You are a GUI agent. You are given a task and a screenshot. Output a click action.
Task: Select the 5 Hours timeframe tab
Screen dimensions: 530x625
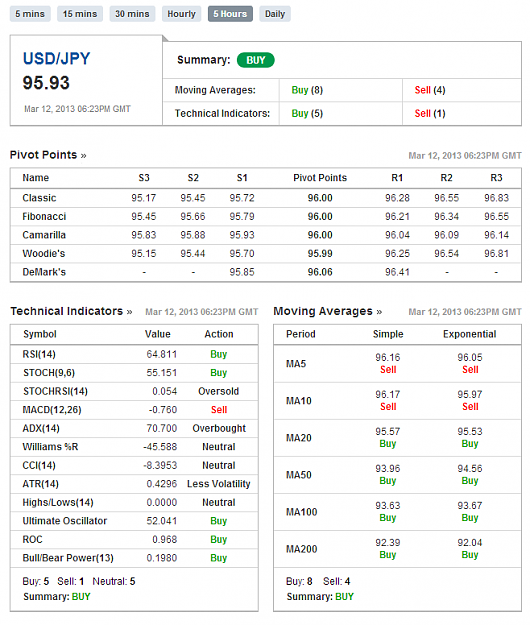[230, 14]
